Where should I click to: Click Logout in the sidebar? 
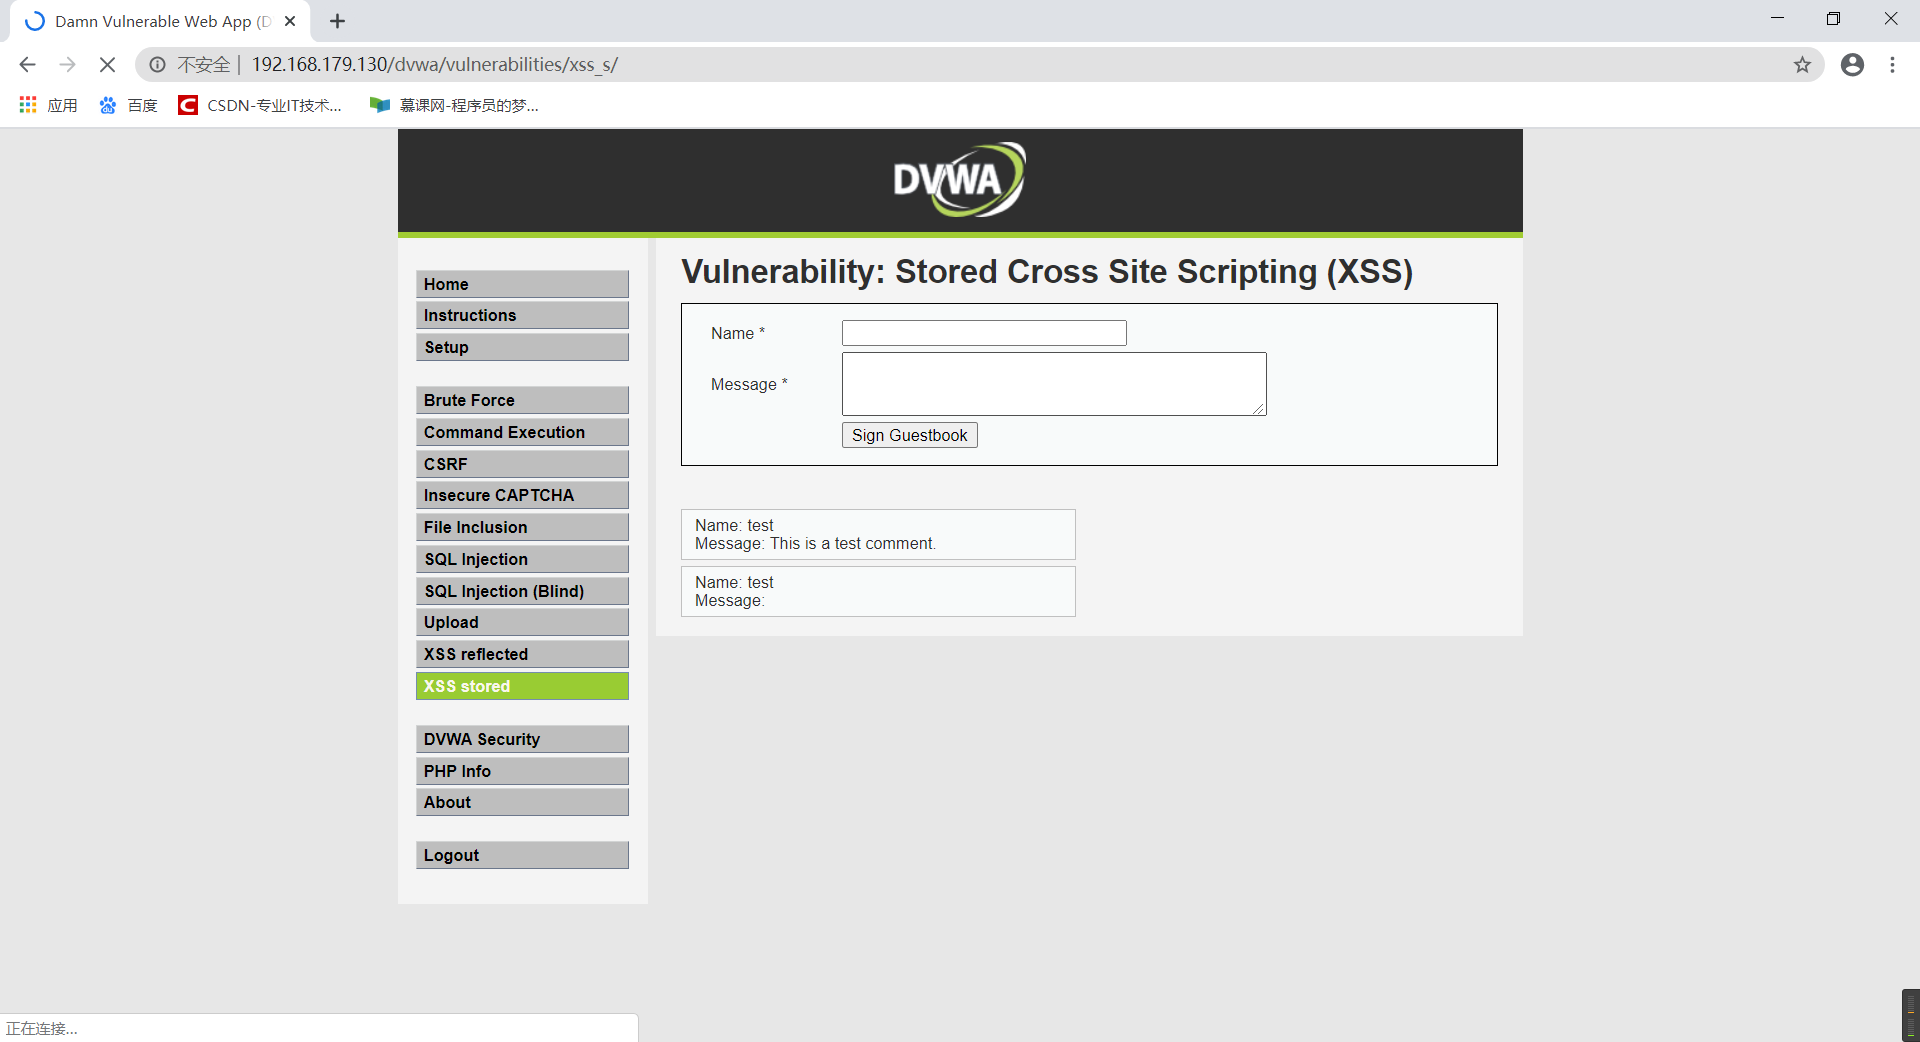coord(522,855)
